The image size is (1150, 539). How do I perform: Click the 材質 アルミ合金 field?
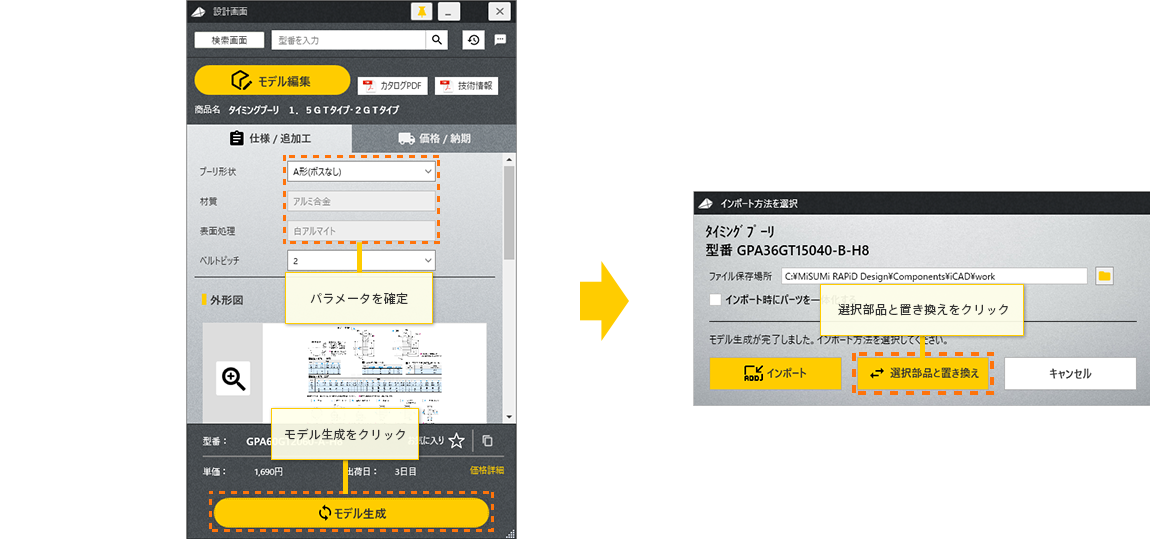coord(362,201)
